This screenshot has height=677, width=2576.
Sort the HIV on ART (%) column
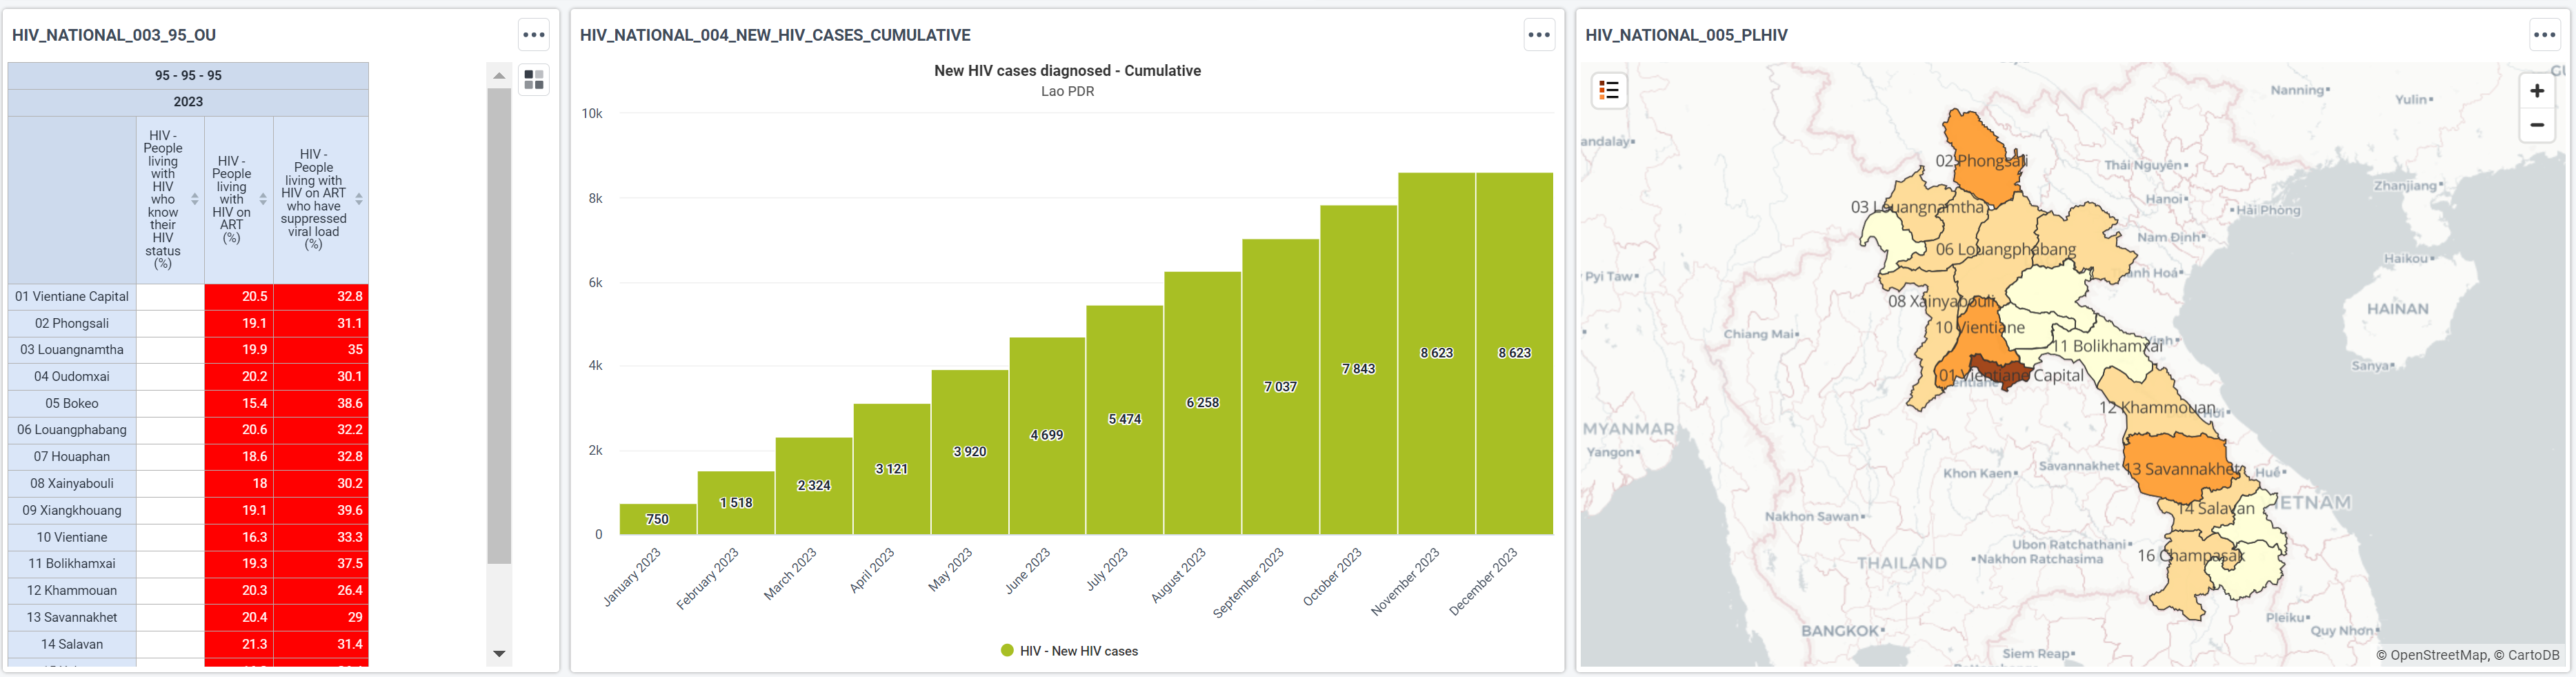tap(263, 200)
